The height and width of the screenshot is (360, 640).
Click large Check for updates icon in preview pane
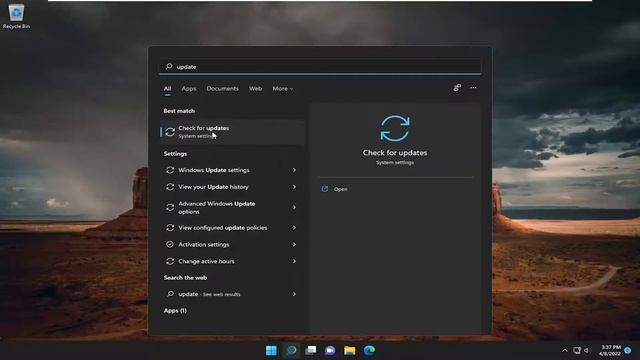click(x=395, y=129)
